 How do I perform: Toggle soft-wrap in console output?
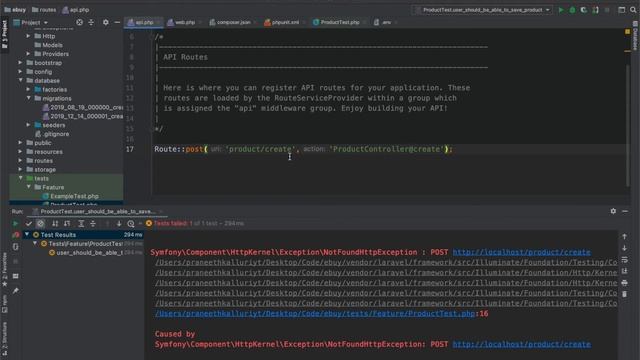pos(624,260)
